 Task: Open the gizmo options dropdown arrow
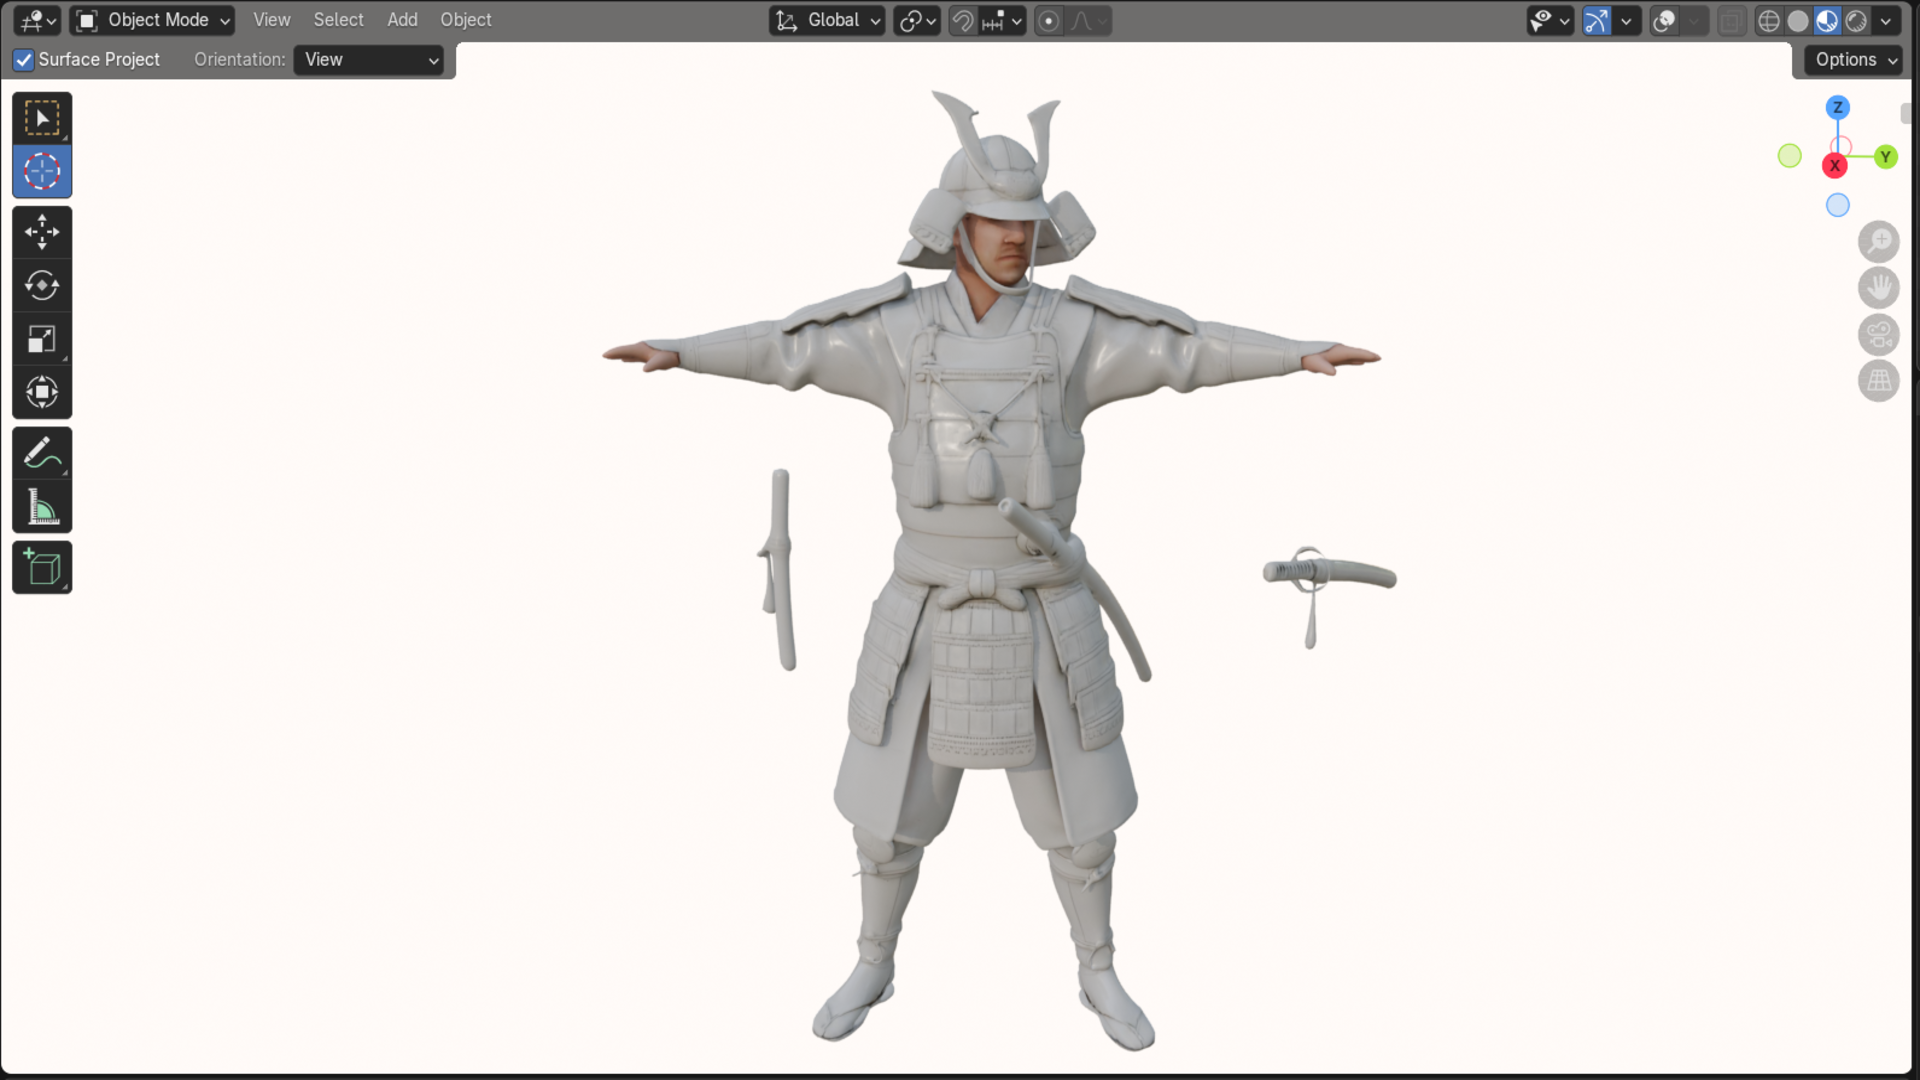pyautogui.click(x=1626, y=20)
